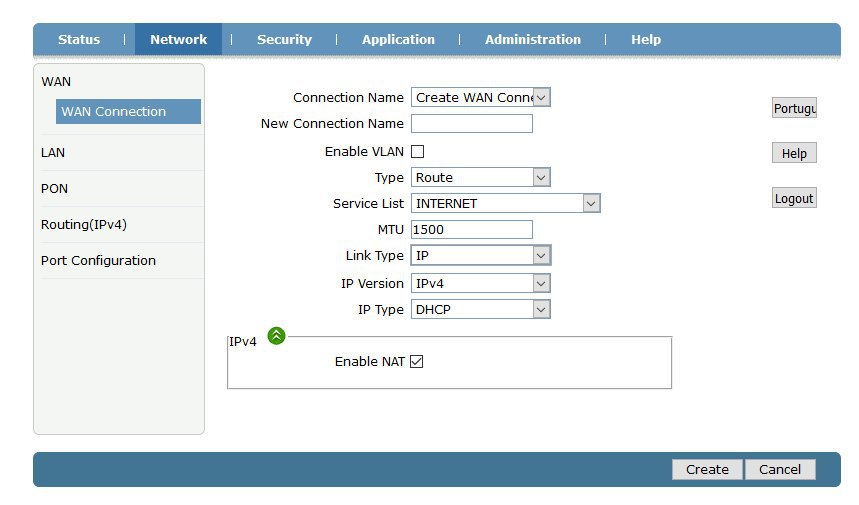This screenshot has width=859, height=505.
Task: Open the Application tab
Action: 398,39
